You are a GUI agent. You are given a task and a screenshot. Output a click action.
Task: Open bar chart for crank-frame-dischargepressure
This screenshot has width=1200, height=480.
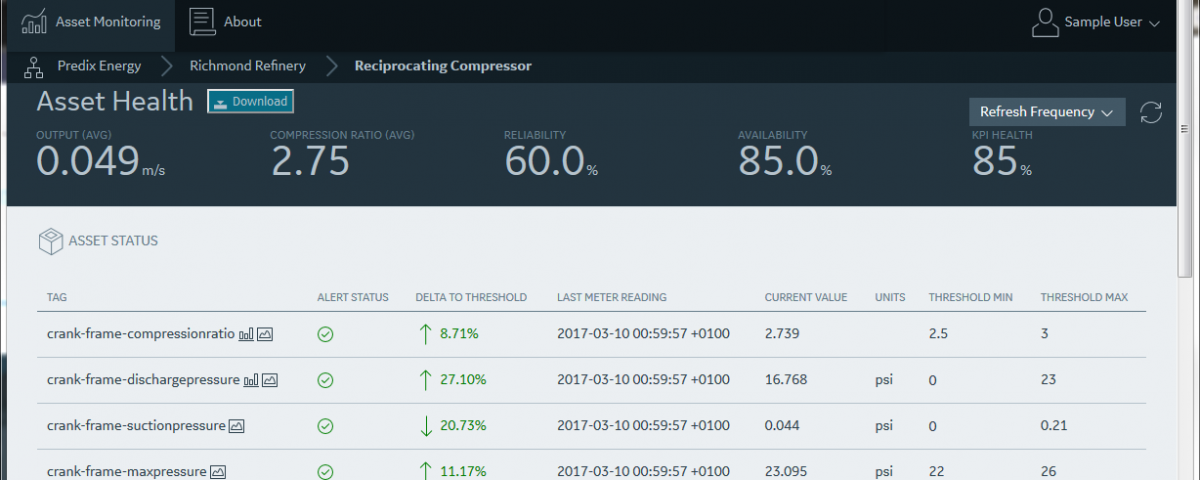click(251, 380)
